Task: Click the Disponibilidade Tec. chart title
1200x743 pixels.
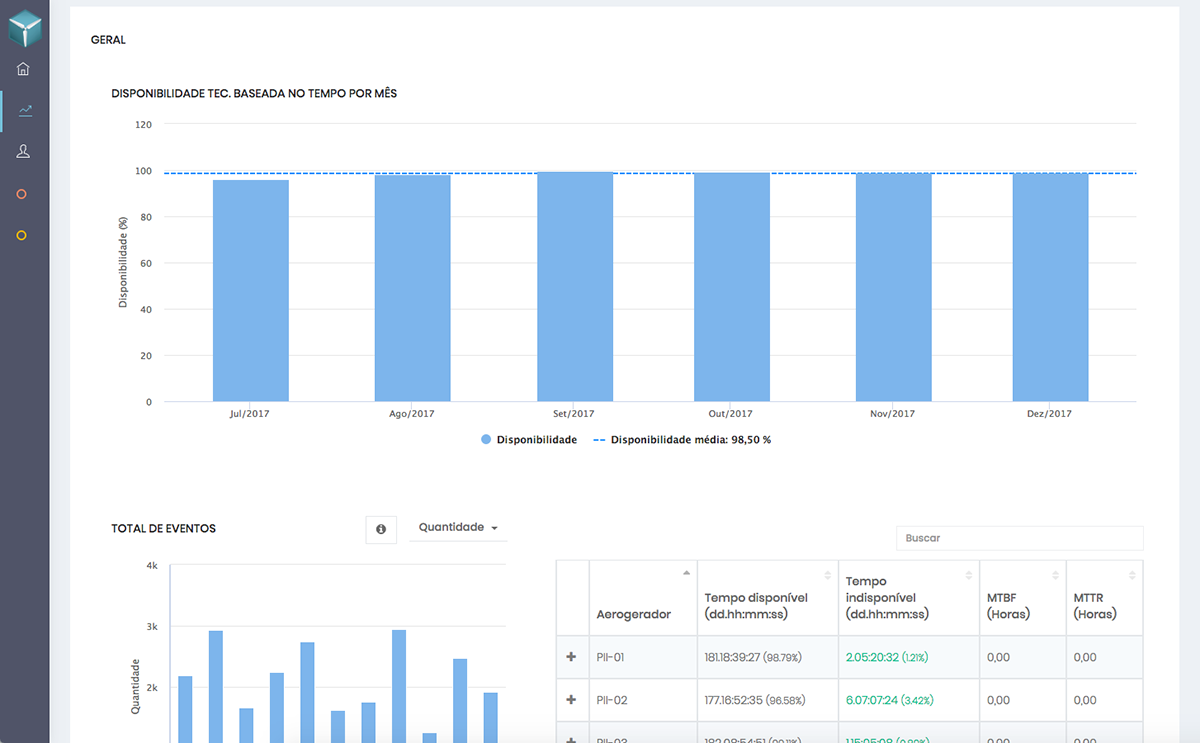Action: [x=254, y=93]
